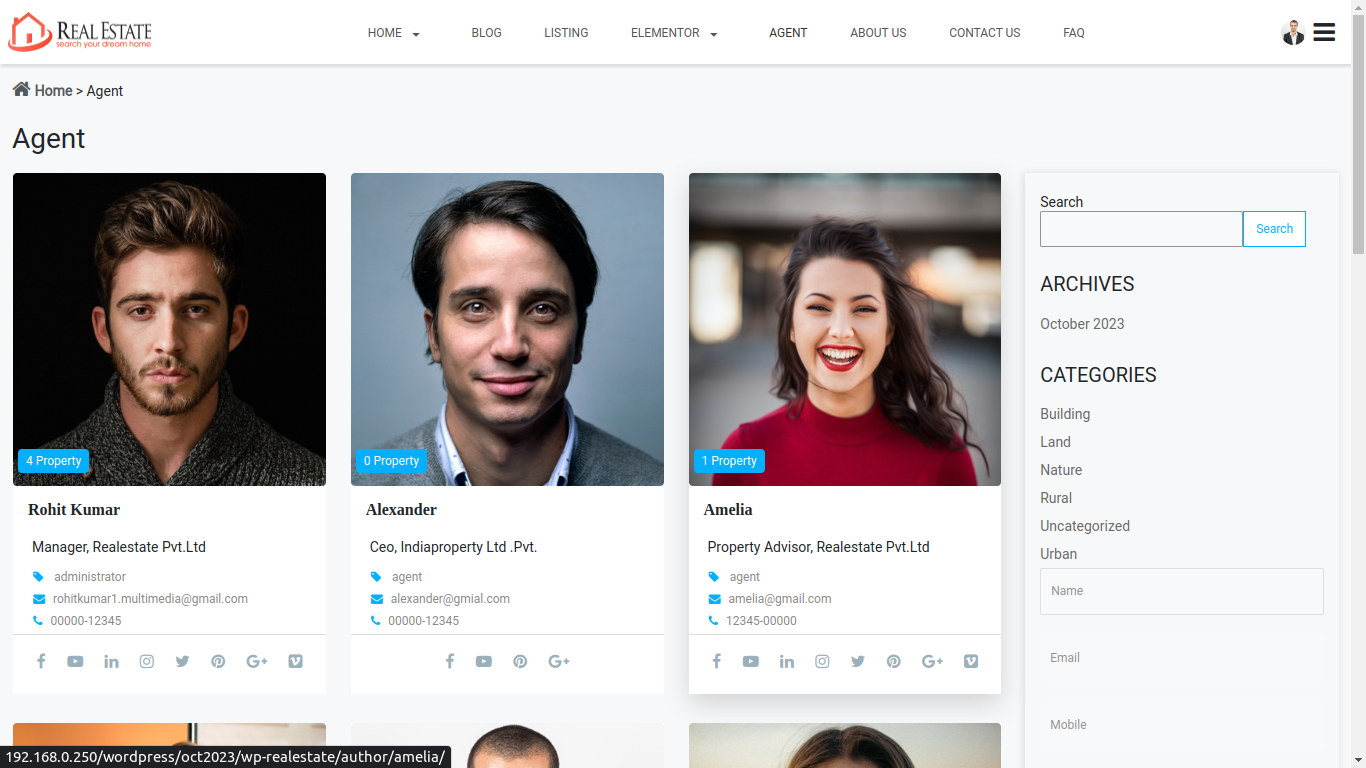Screen dimensions: 1366x768
Task: Click the sidebar Search button
Action: (x=1274, y=229)
